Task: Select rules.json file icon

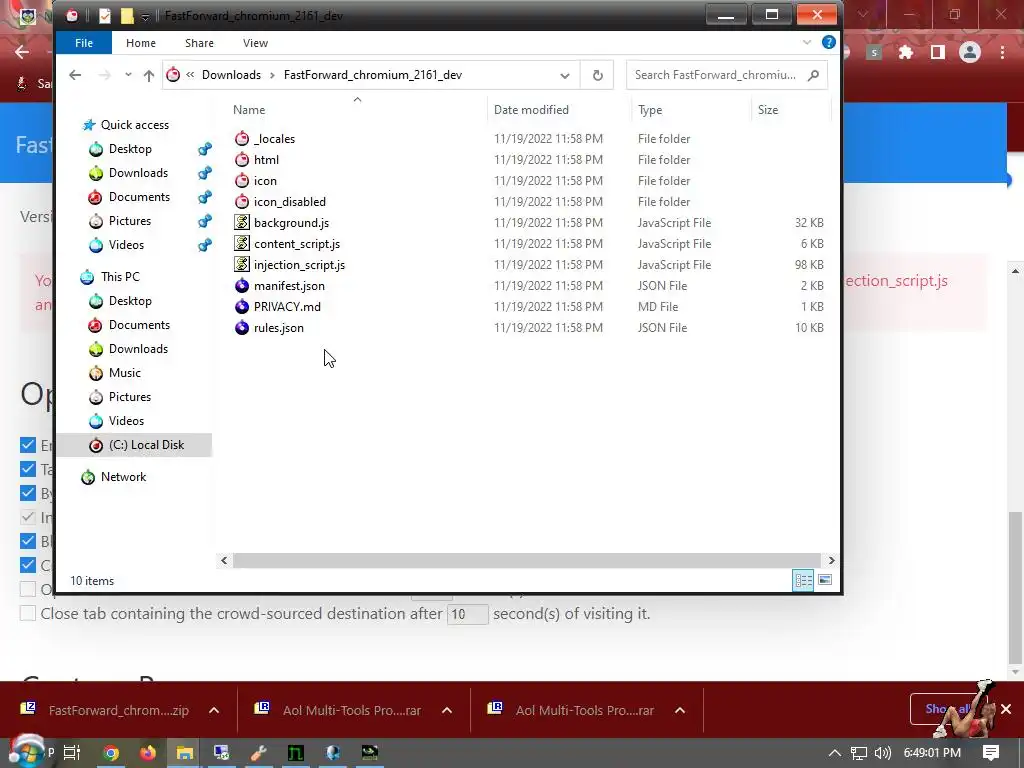Action: [x=242, y=327]
